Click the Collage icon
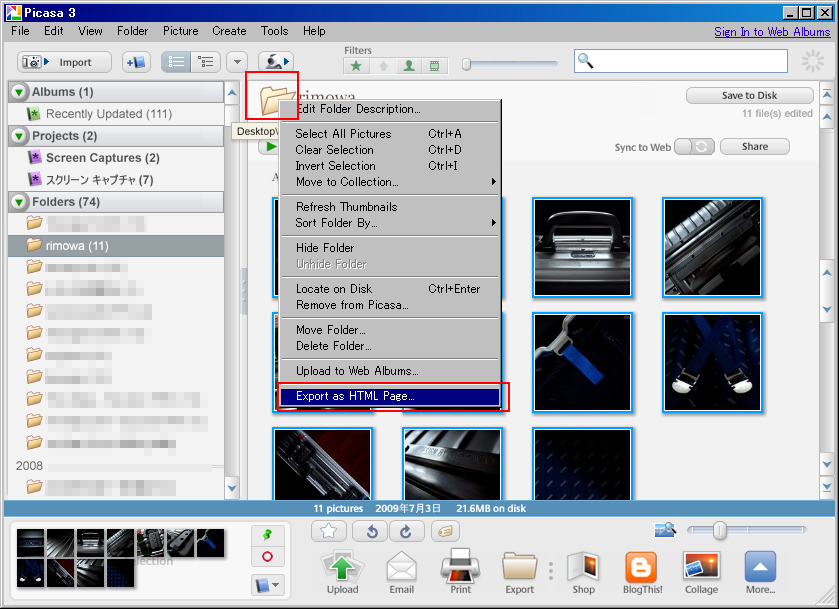Image resolution: width=839 pixels, height=609 pixels. click(x=701, y=567)
